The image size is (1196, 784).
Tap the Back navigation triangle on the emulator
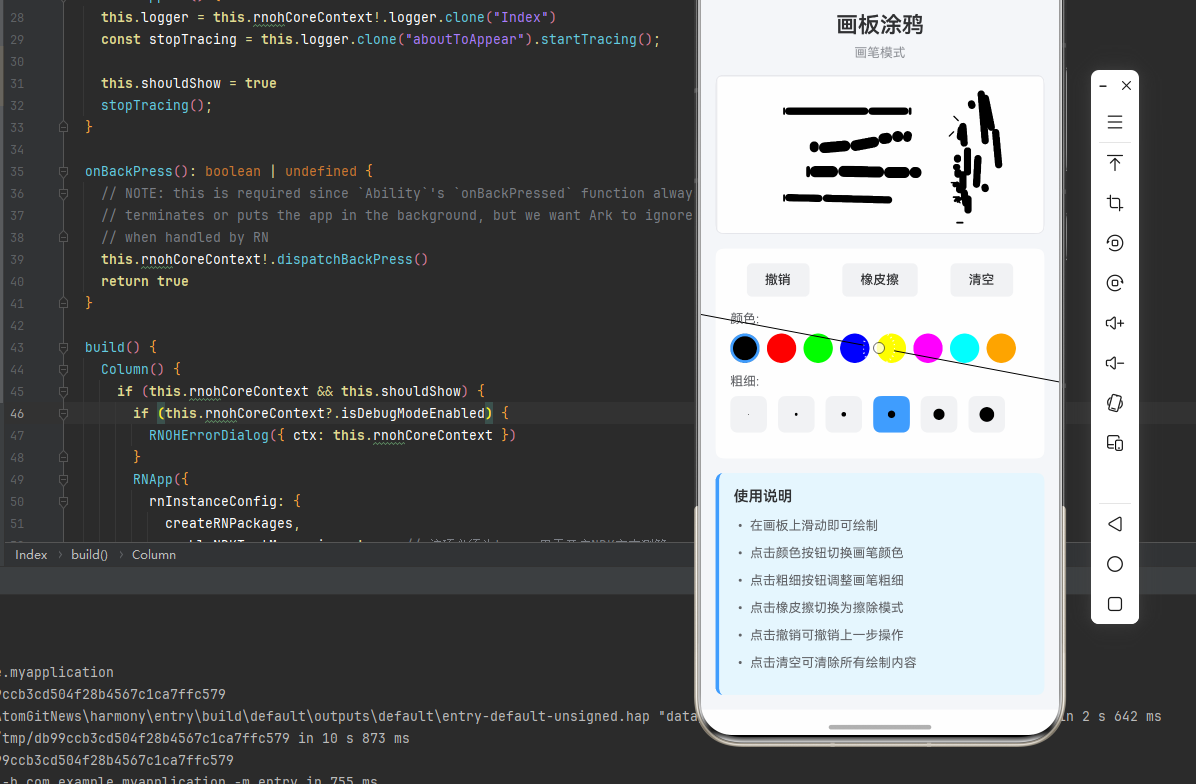tap(1114, 524)
